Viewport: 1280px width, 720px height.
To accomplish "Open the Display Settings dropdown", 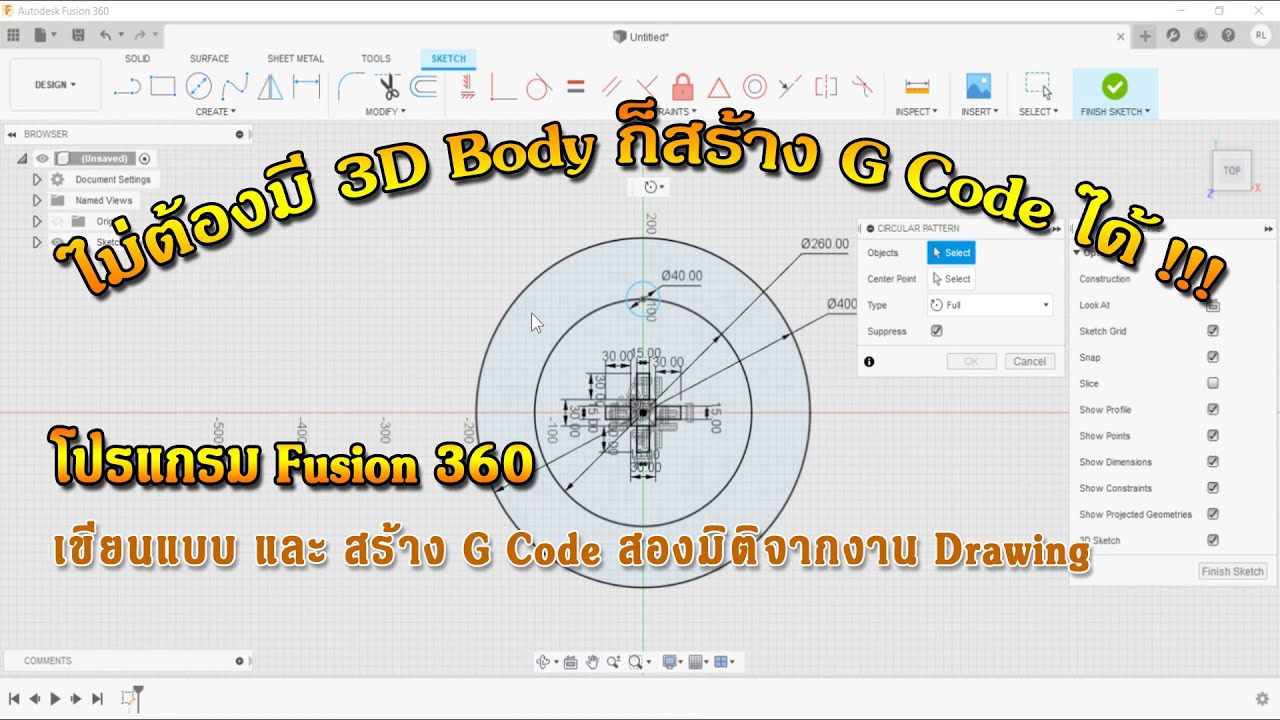I will coord(672,662).
